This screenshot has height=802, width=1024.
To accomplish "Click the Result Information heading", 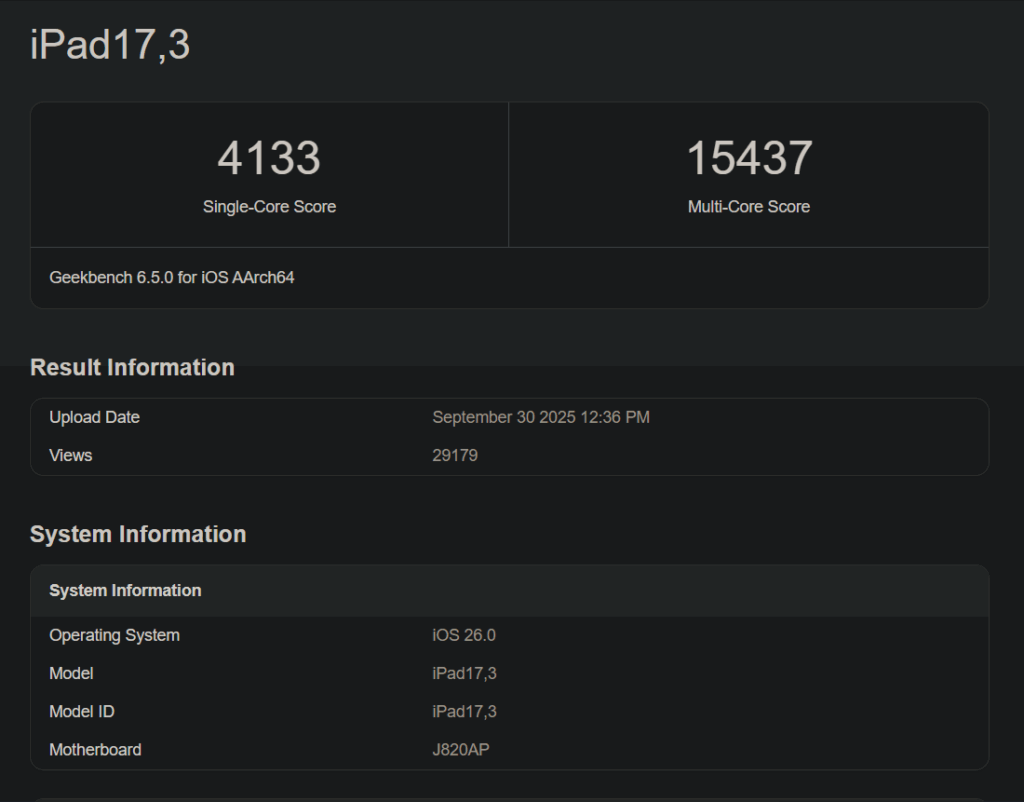I will coord(132,367).
